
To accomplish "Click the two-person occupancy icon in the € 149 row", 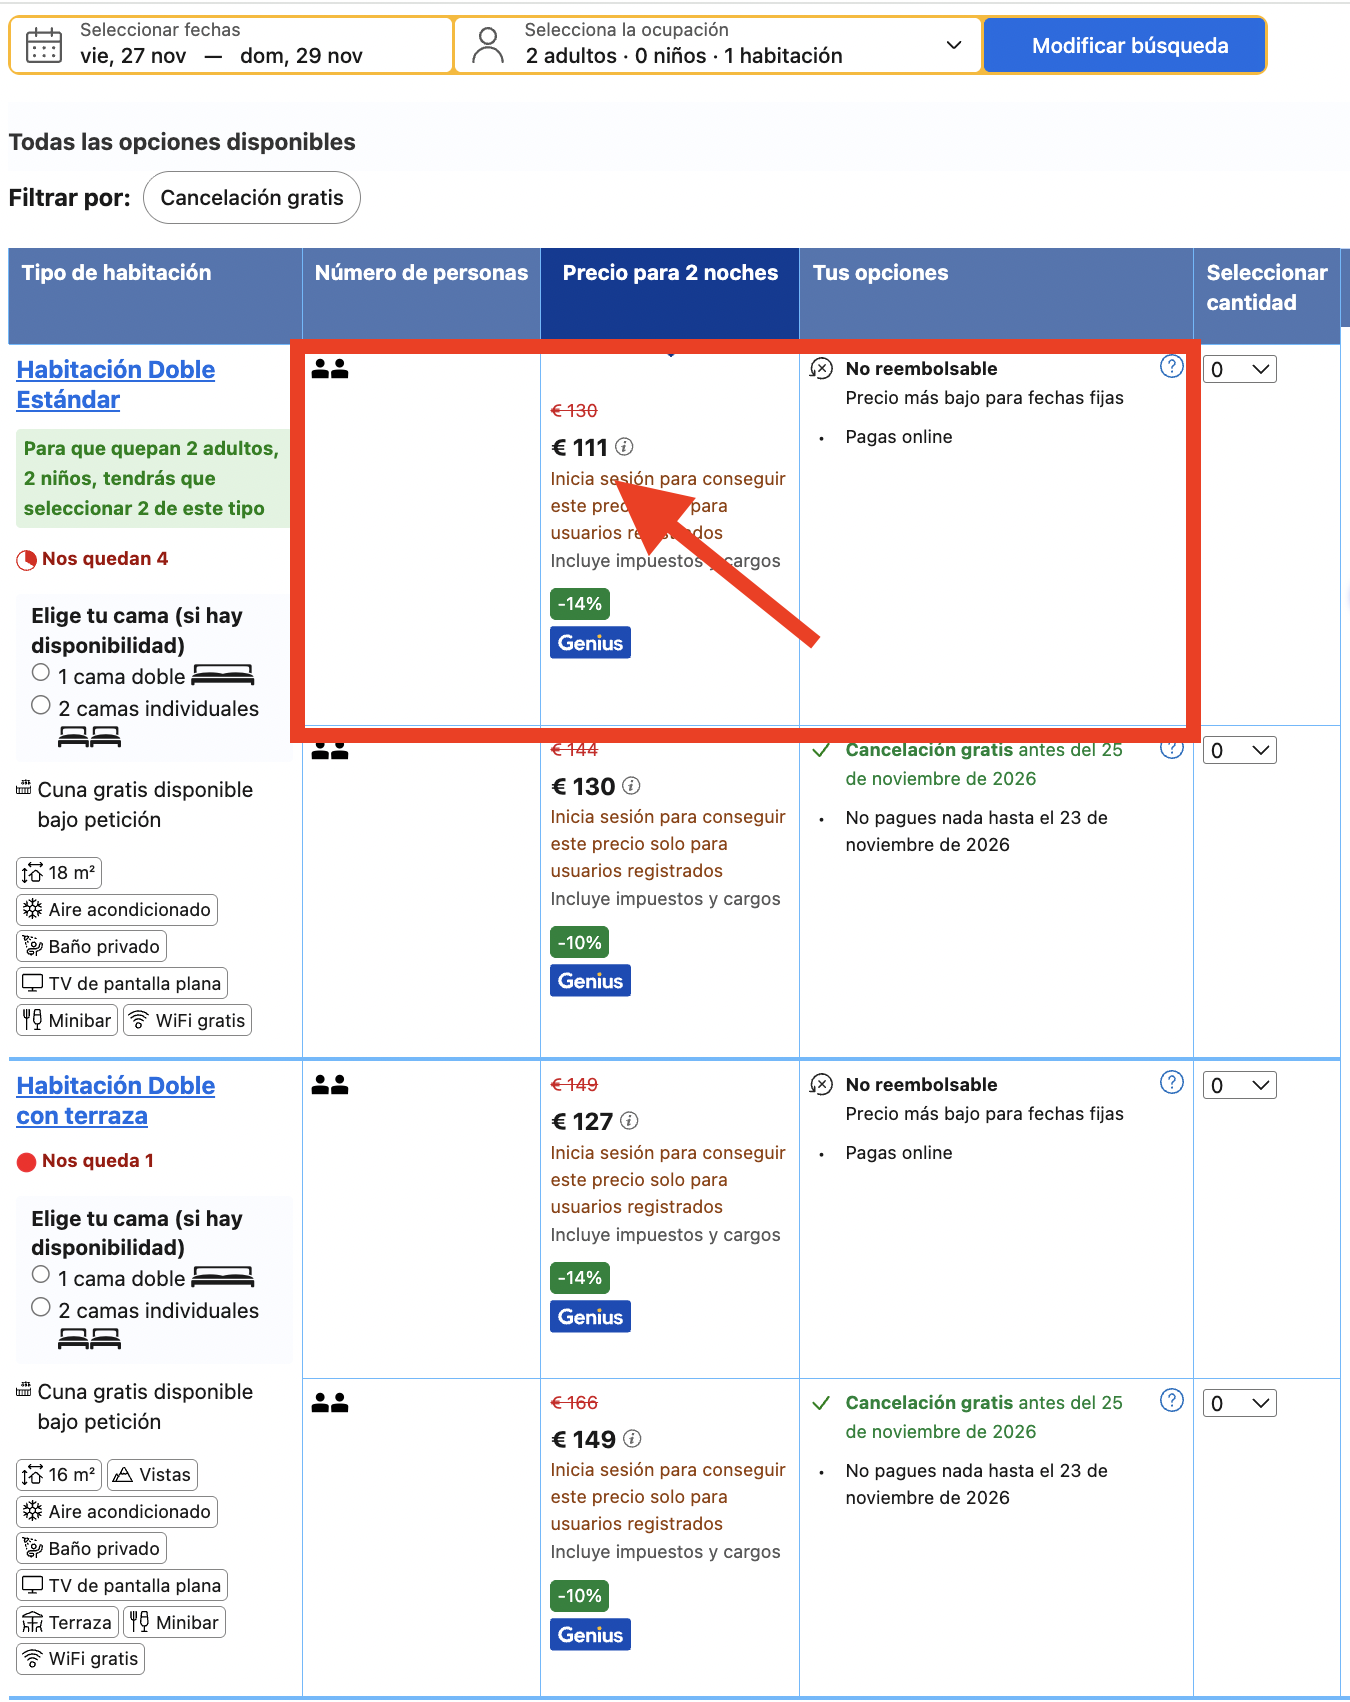I will pyautogui.click(x=330, y=1403).
